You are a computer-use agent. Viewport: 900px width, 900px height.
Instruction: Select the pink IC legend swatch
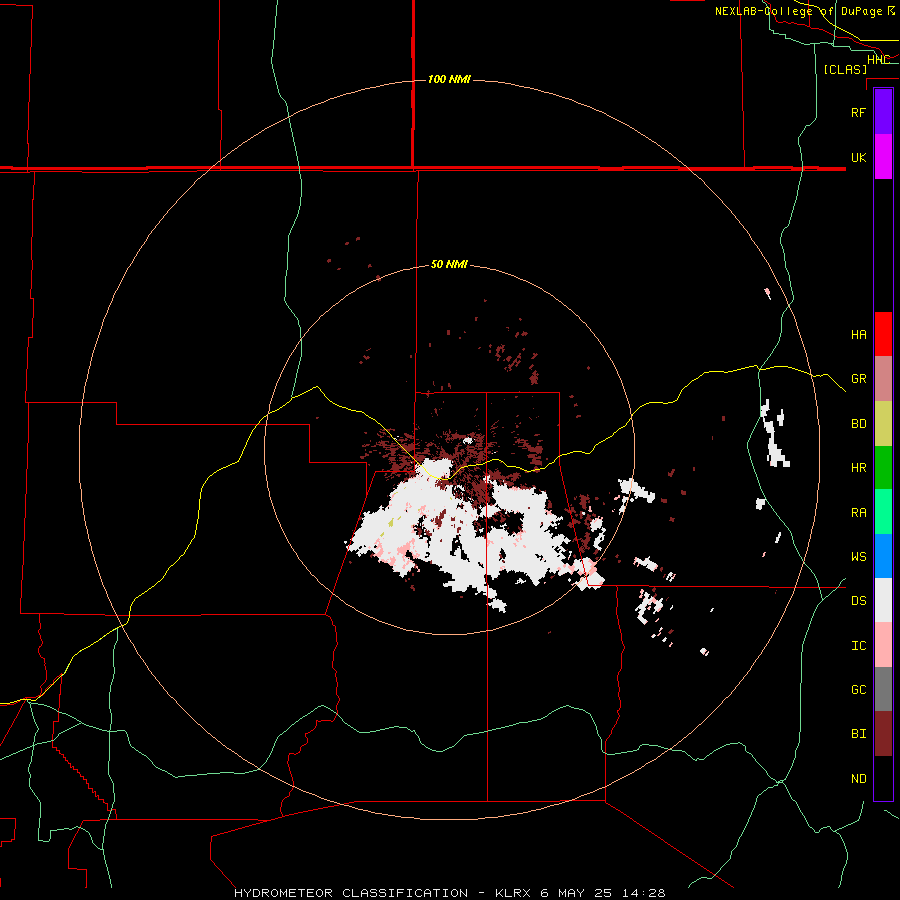pos(883,645)
